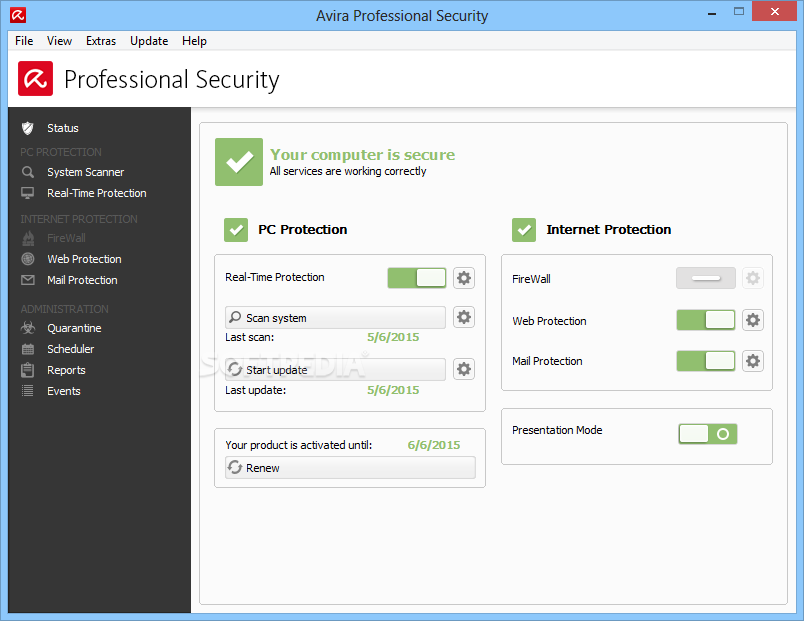This screenshot has width=804, height=621.
Task: Minimize the Avira window
Action: pos(712,12)
